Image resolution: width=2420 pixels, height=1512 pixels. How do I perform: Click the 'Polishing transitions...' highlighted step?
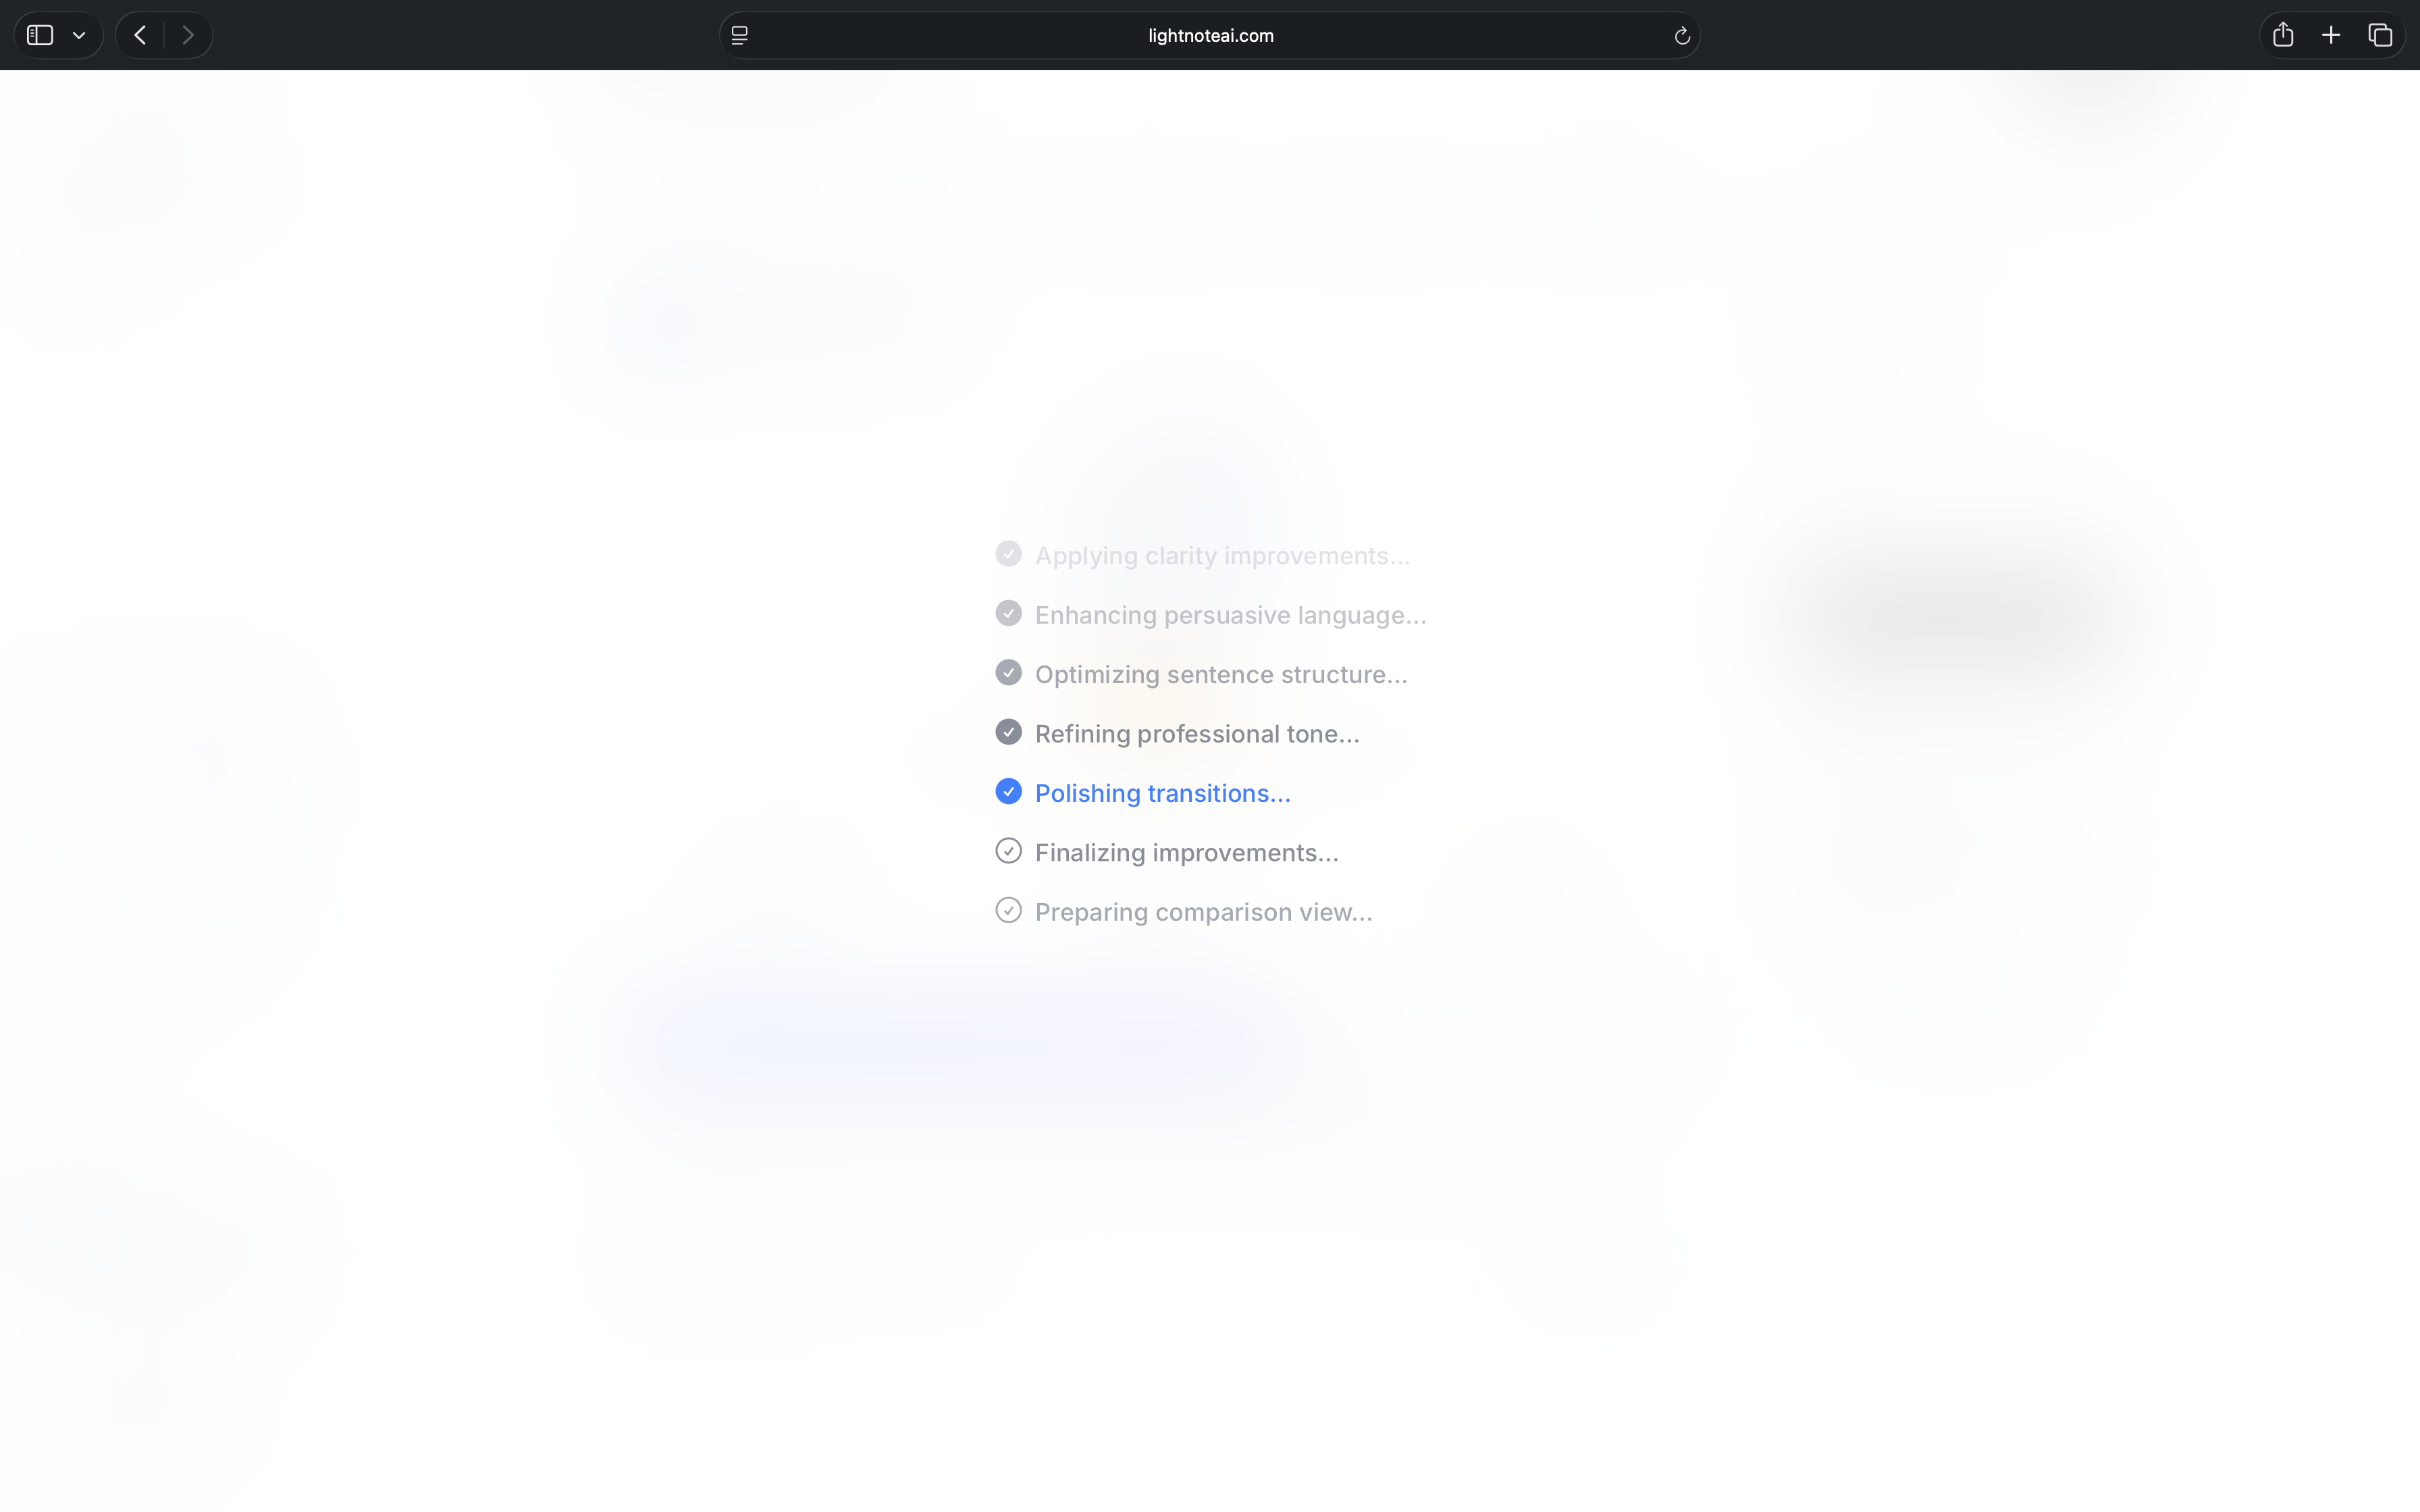point(1162,793)
